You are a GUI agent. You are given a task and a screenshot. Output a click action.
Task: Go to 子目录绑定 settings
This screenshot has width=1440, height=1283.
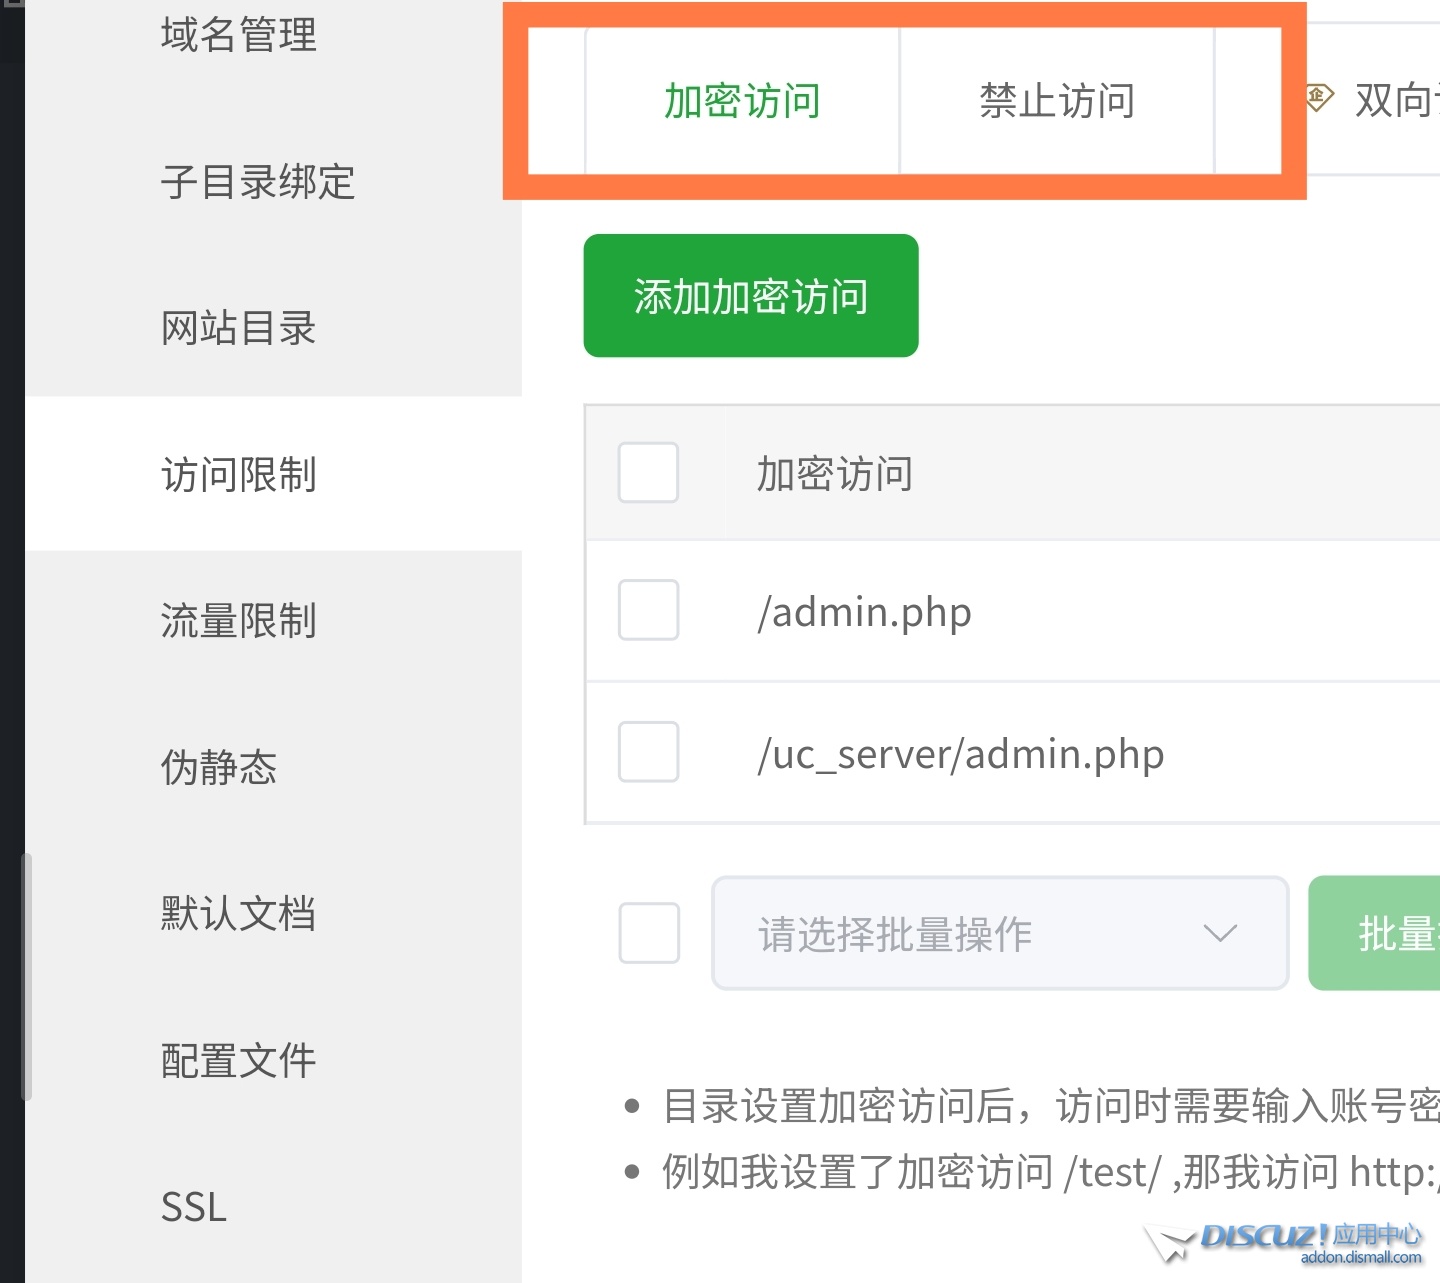tap(258, 182)
